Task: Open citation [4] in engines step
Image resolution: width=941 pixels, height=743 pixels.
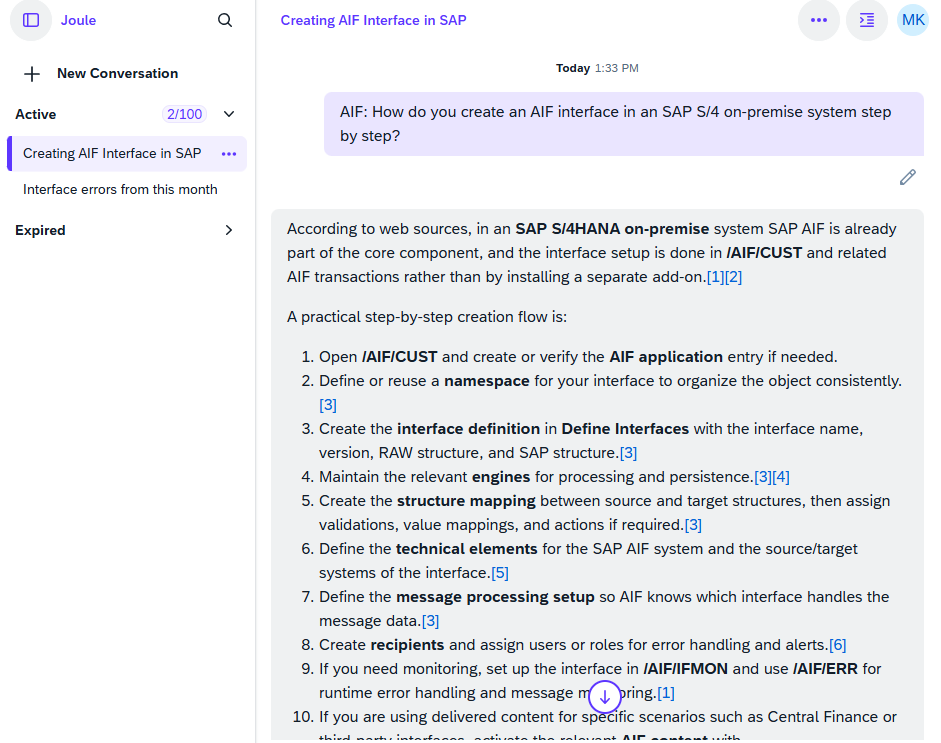Action: (x=781, y=477)
